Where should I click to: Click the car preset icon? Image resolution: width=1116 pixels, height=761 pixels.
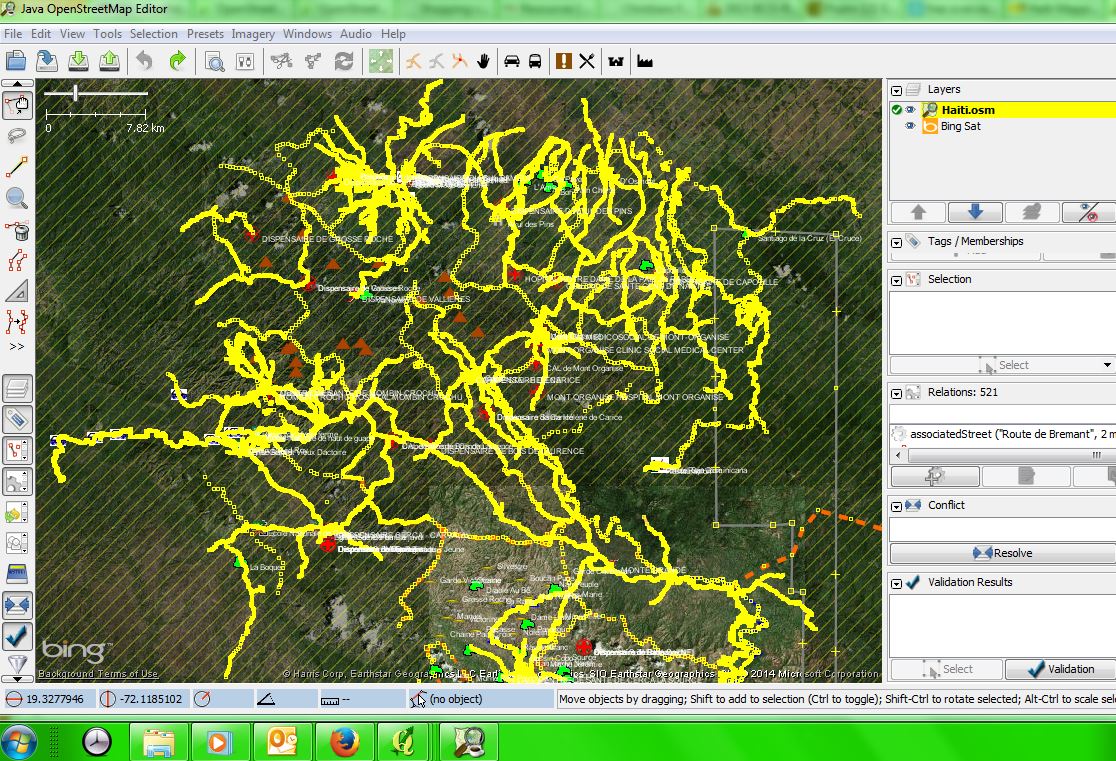point(512,61)
